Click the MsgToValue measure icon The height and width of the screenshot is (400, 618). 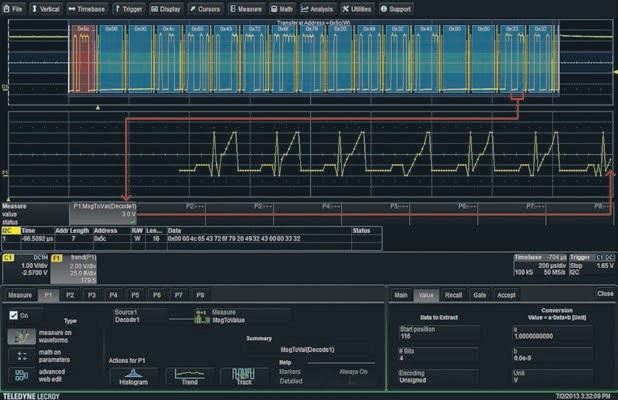pos(201,316)
